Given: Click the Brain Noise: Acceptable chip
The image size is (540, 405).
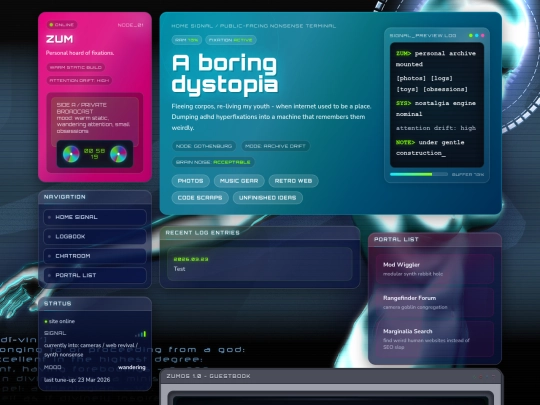Looking at the screenshot, I should [213, 162].
